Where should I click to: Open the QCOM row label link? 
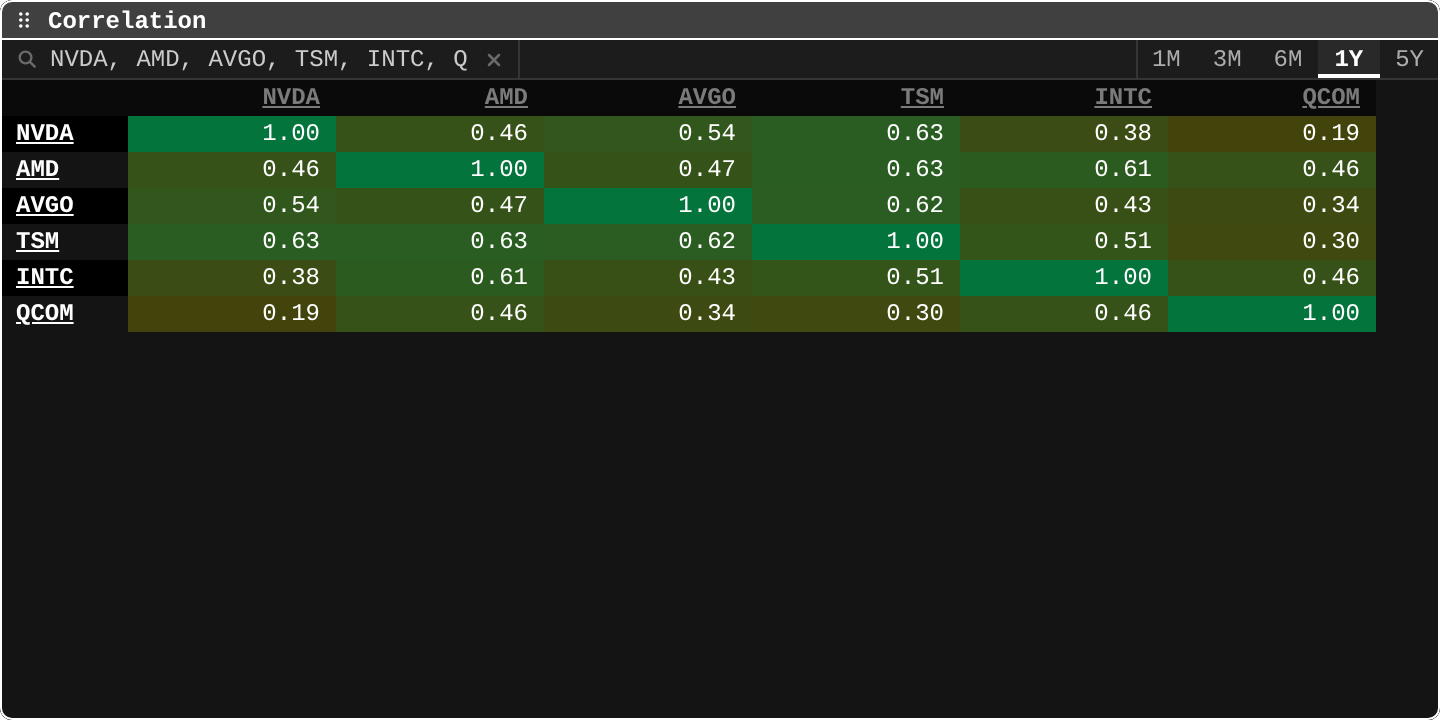(x=45, y=313)
